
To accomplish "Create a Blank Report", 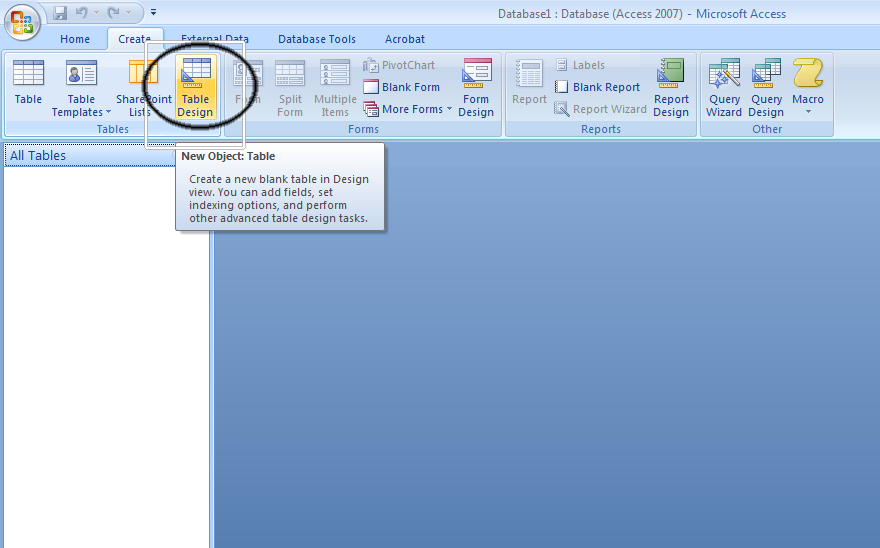I will (597, 87).
